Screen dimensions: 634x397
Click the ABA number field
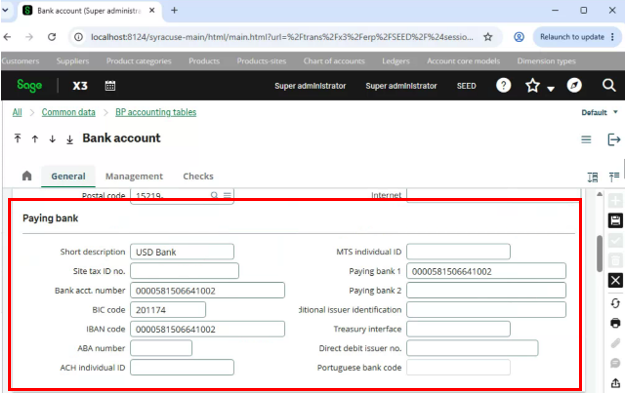(x=161, y=348)
